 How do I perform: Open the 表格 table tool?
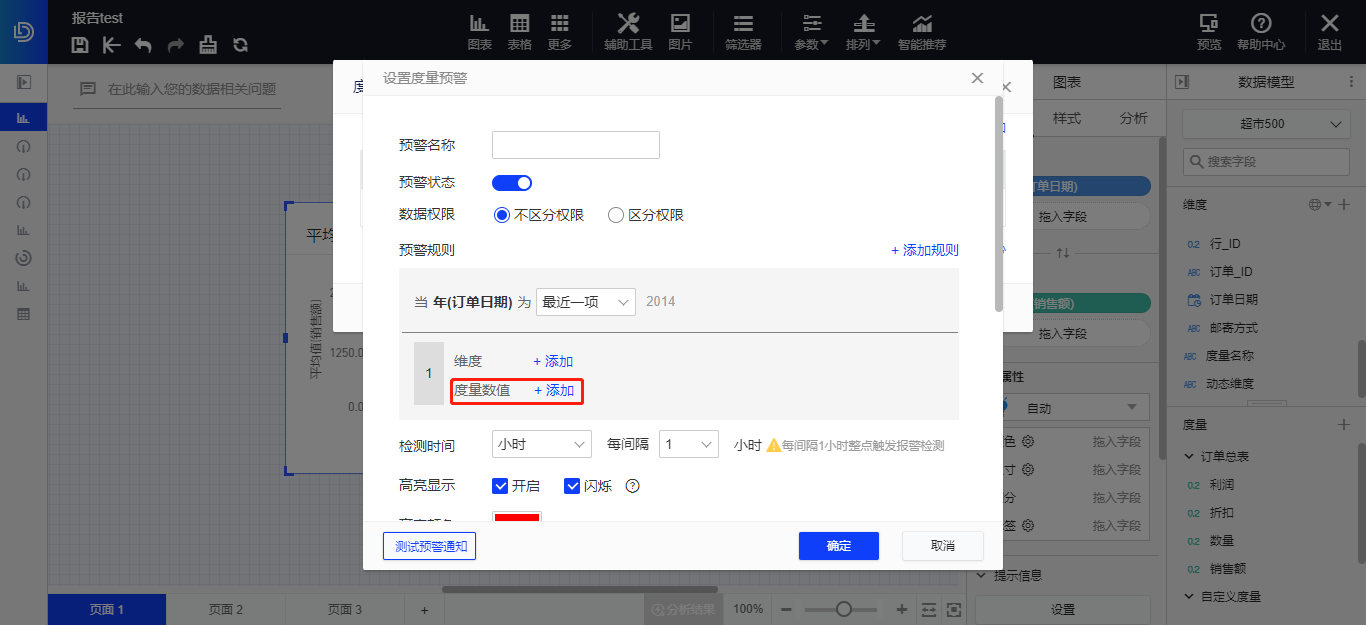(520, 32)
